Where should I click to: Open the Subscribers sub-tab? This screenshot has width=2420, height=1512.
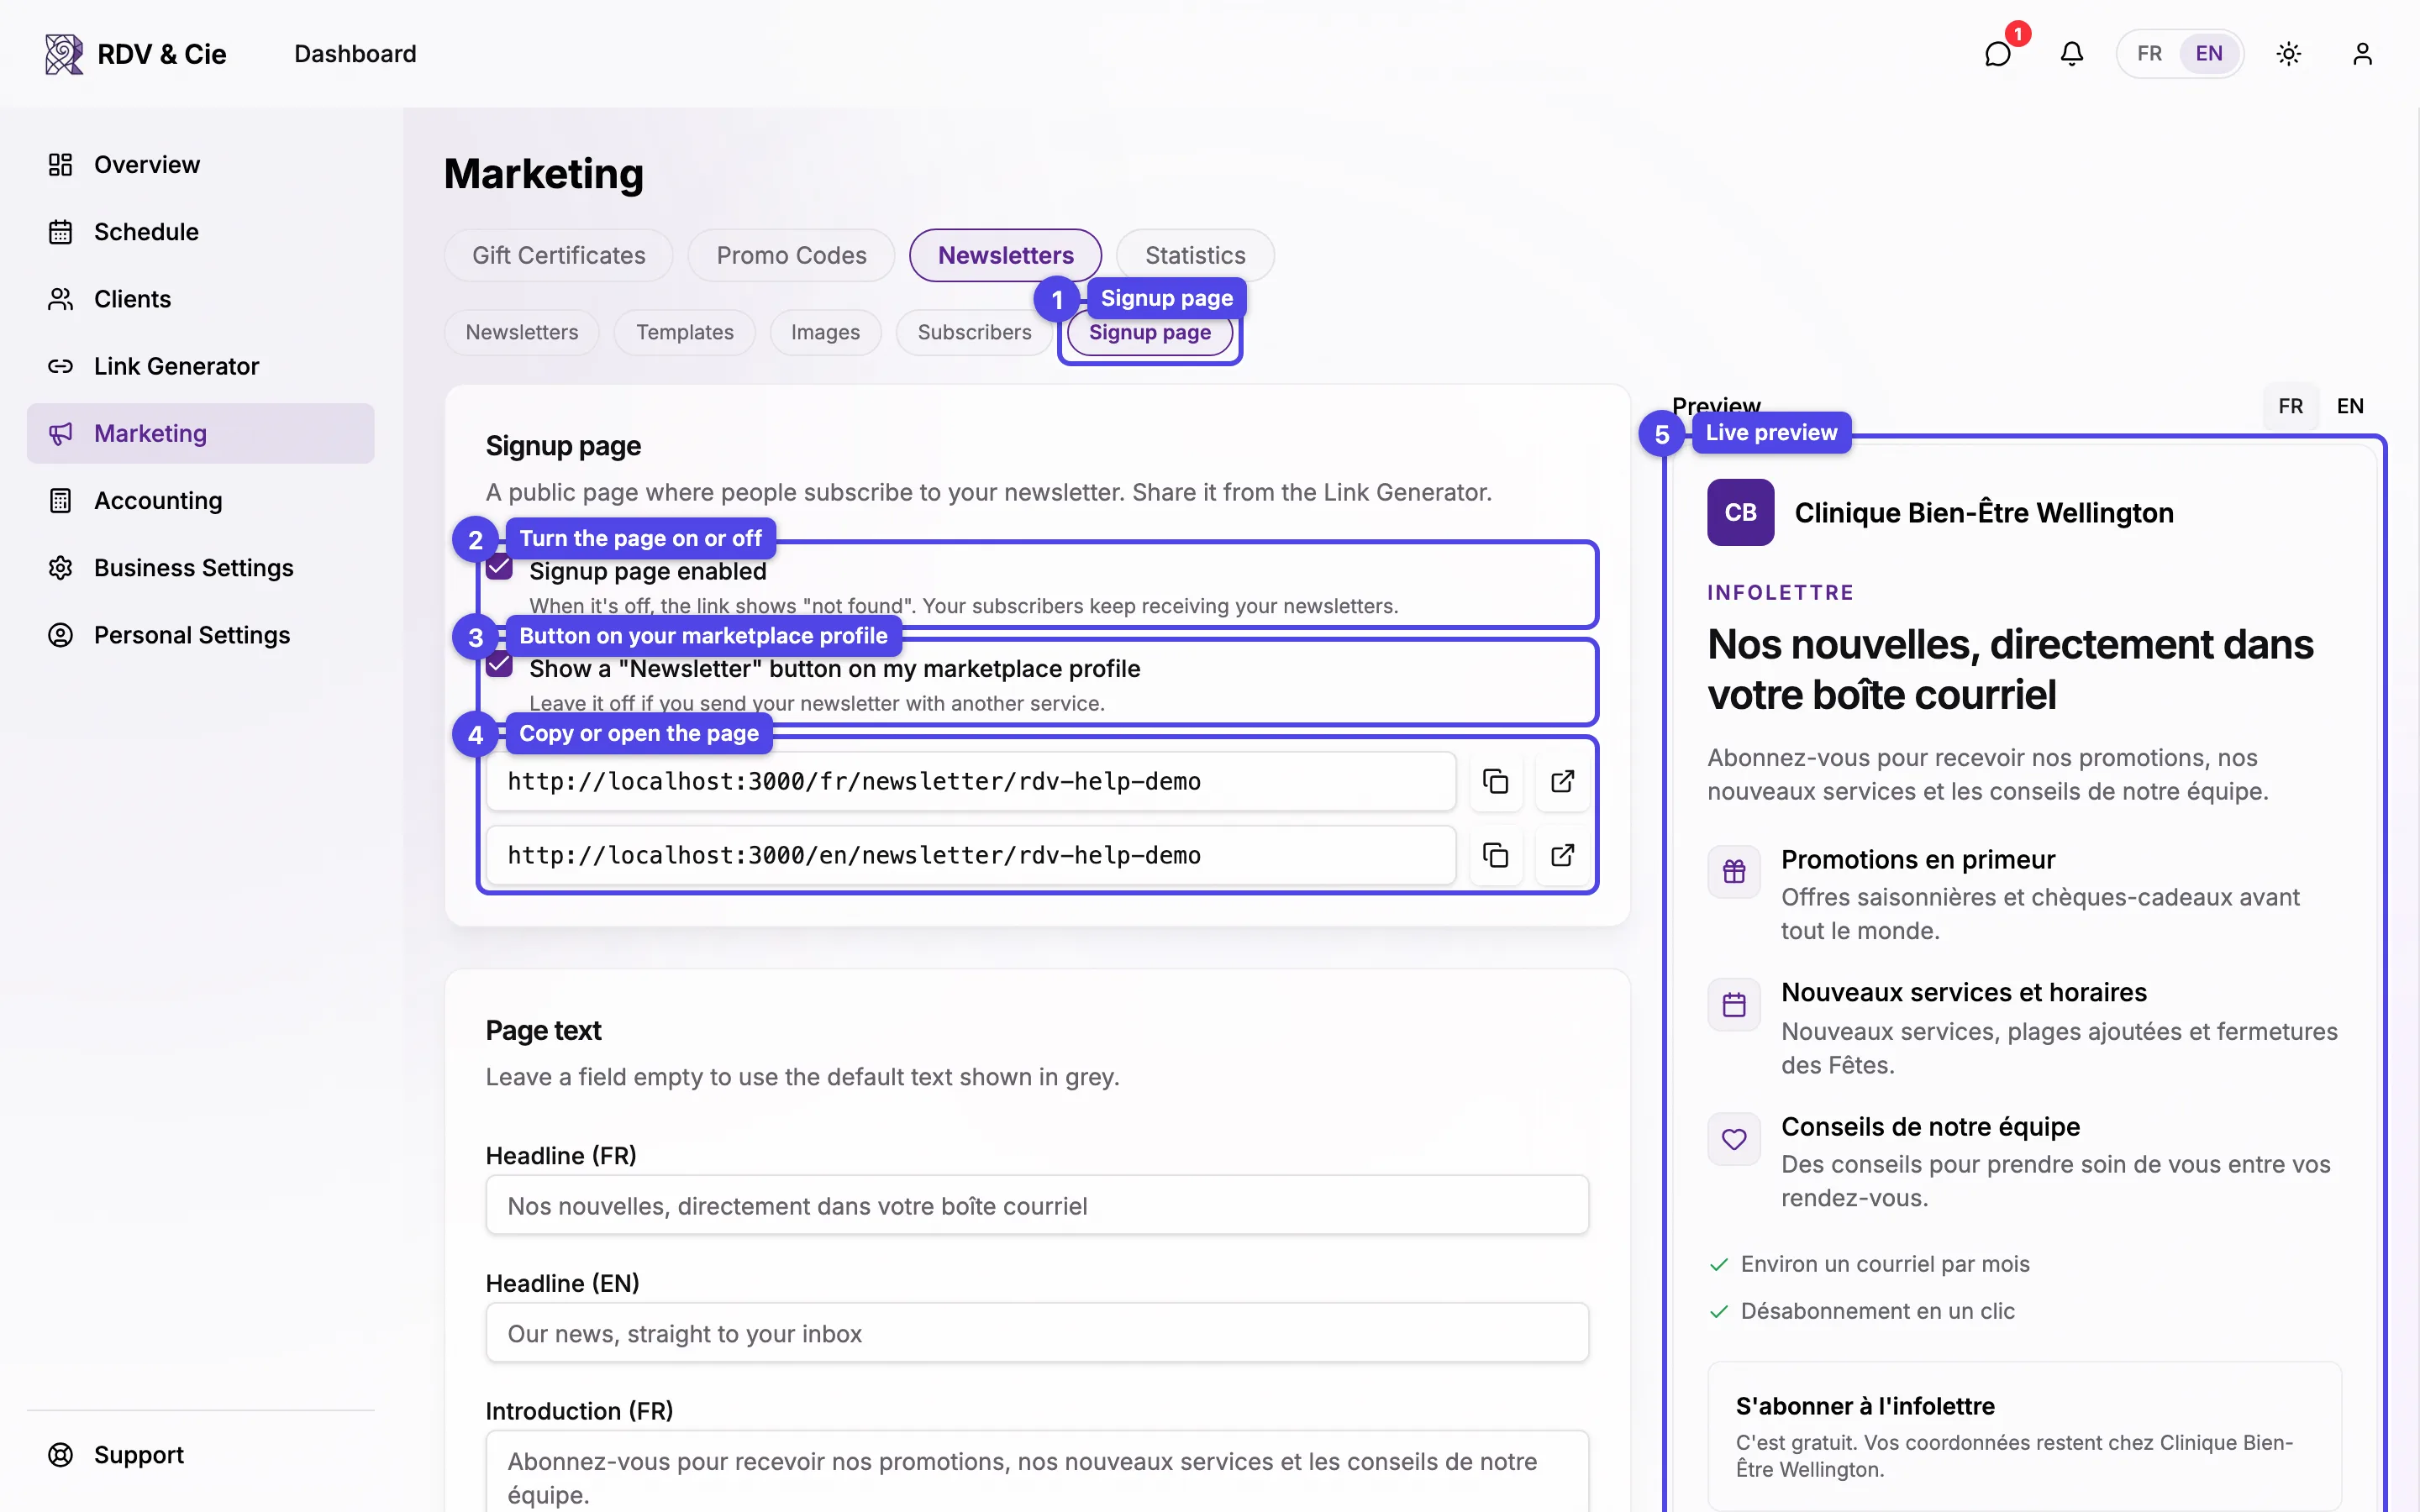974,332
